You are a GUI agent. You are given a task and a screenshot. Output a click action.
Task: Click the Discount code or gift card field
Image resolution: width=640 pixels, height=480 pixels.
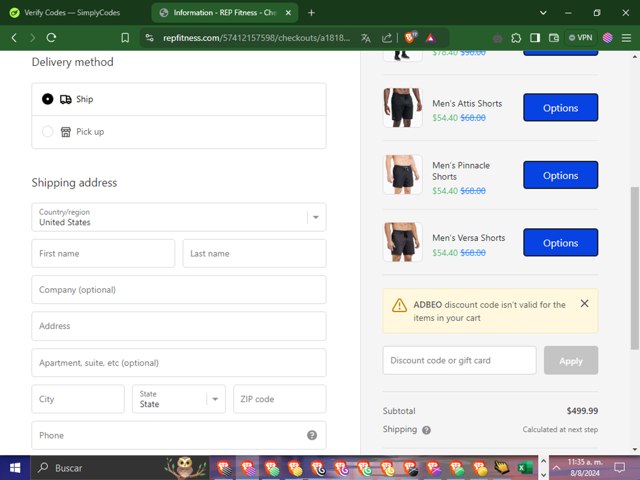coord(459,360)
